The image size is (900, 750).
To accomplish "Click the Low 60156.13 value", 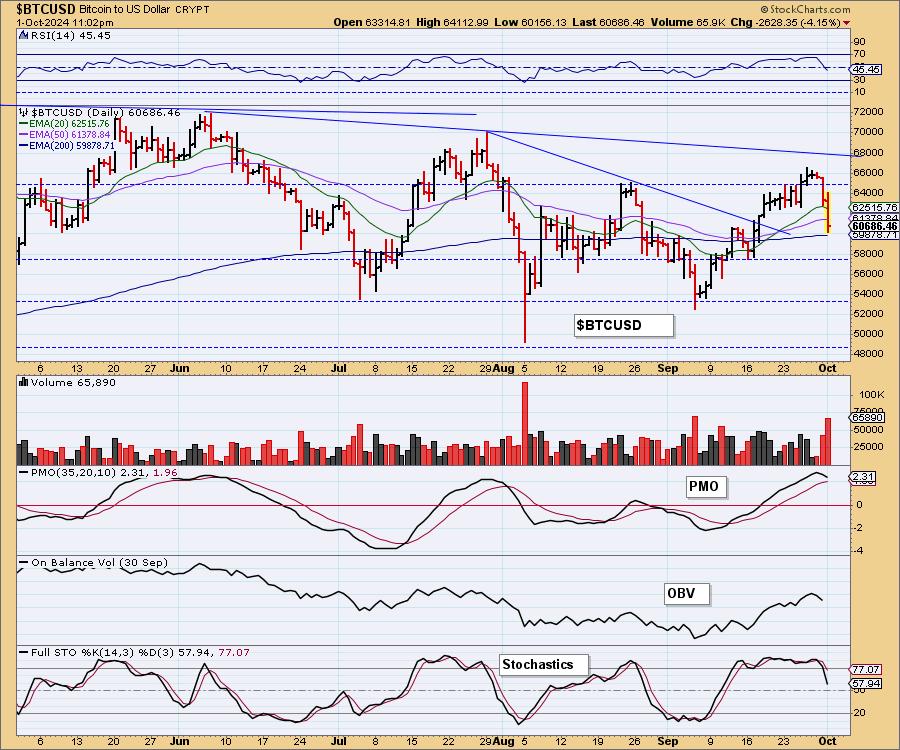I will 530,22.
